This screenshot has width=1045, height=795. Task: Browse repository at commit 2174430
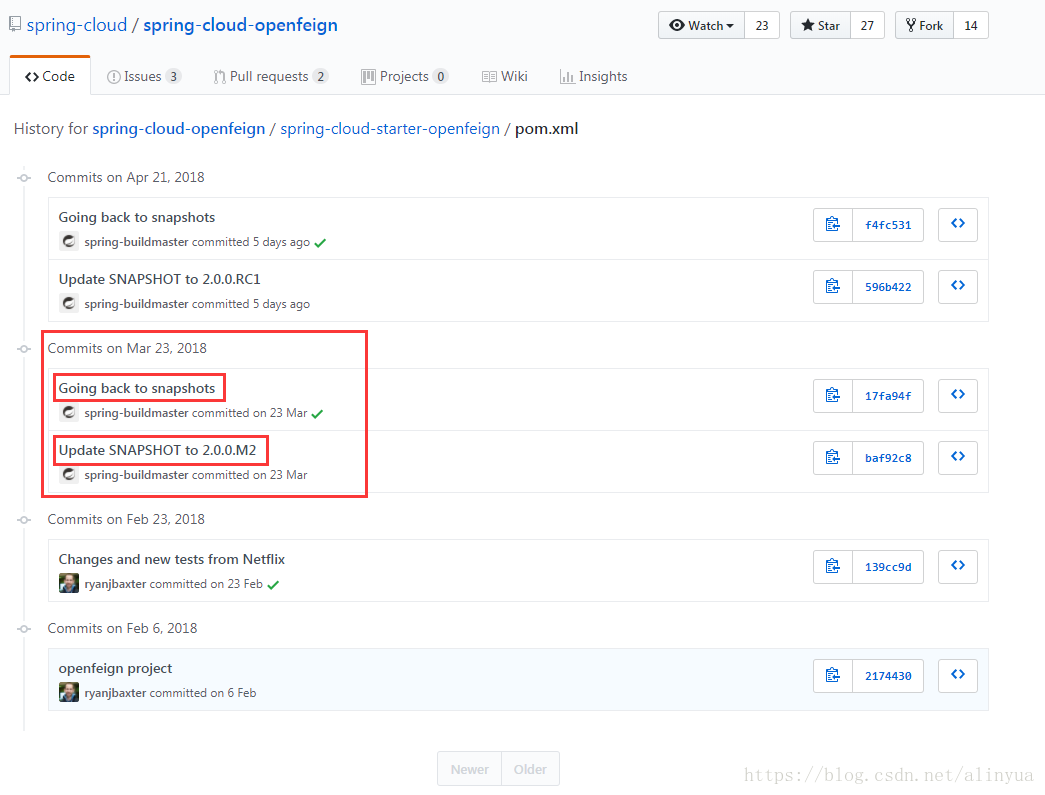958,676
